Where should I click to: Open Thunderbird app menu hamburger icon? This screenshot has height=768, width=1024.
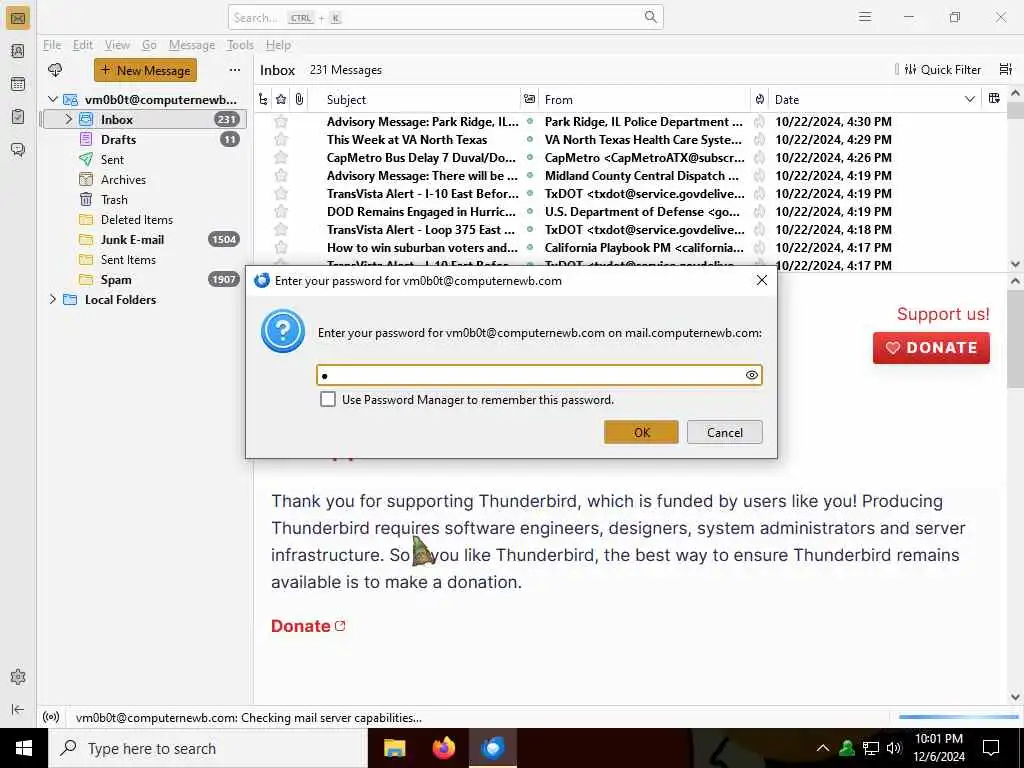pyautogui.click(x=865, y=17)
